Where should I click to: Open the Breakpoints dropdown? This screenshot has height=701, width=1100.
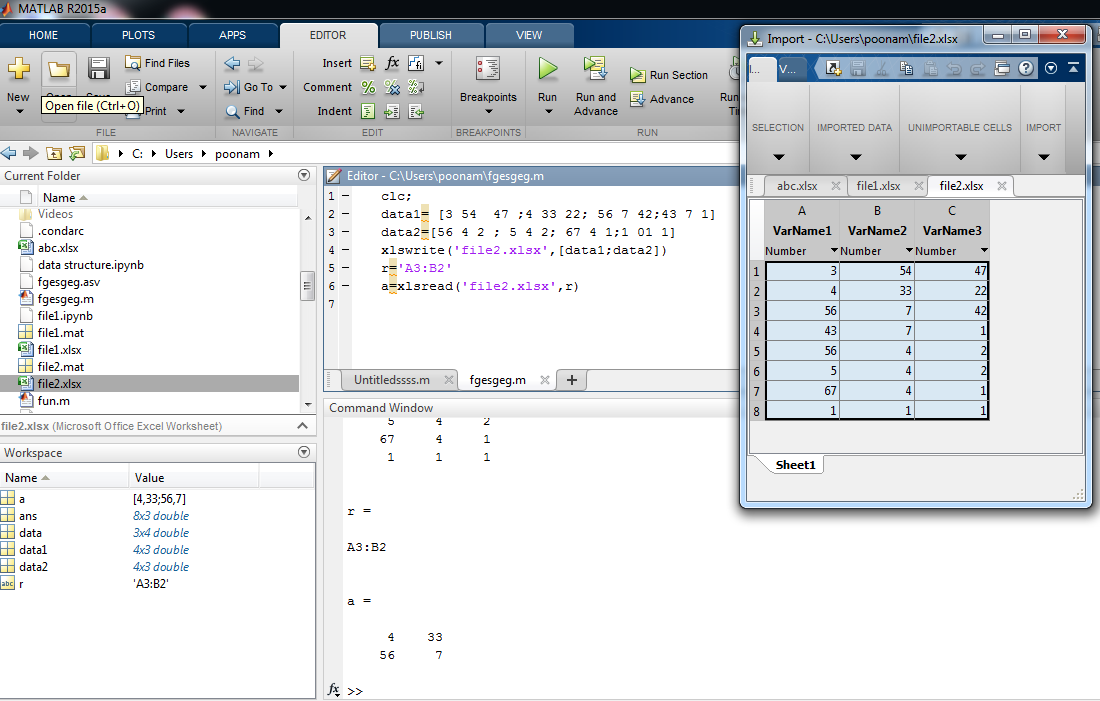tap(488, 111)
